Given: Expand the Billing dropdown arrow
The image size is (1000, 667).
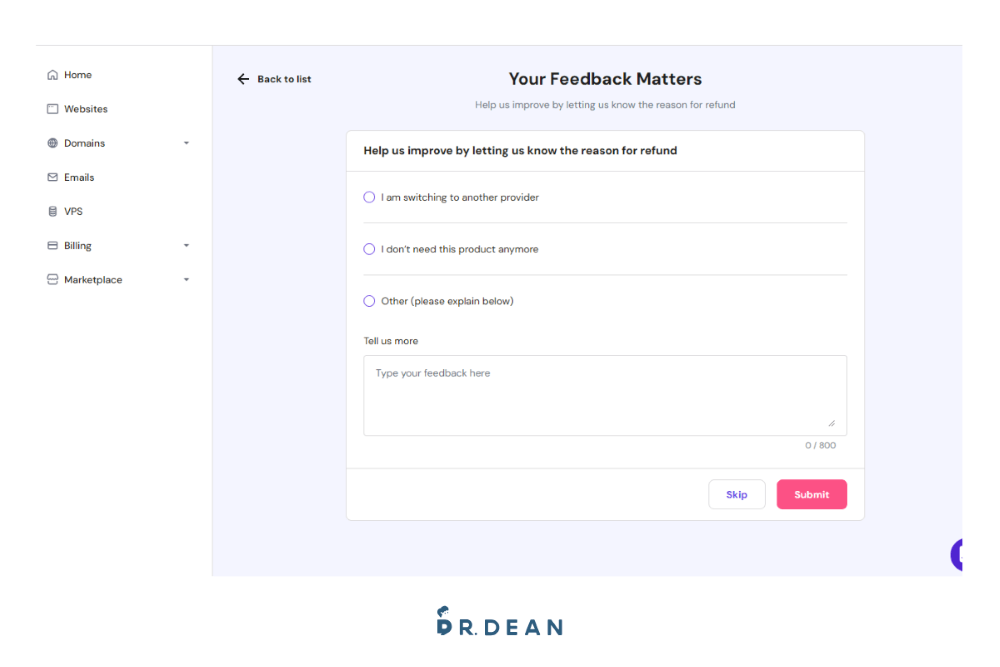Looking at the screenshot, I should pyautogui.click(x=186, y=246).
